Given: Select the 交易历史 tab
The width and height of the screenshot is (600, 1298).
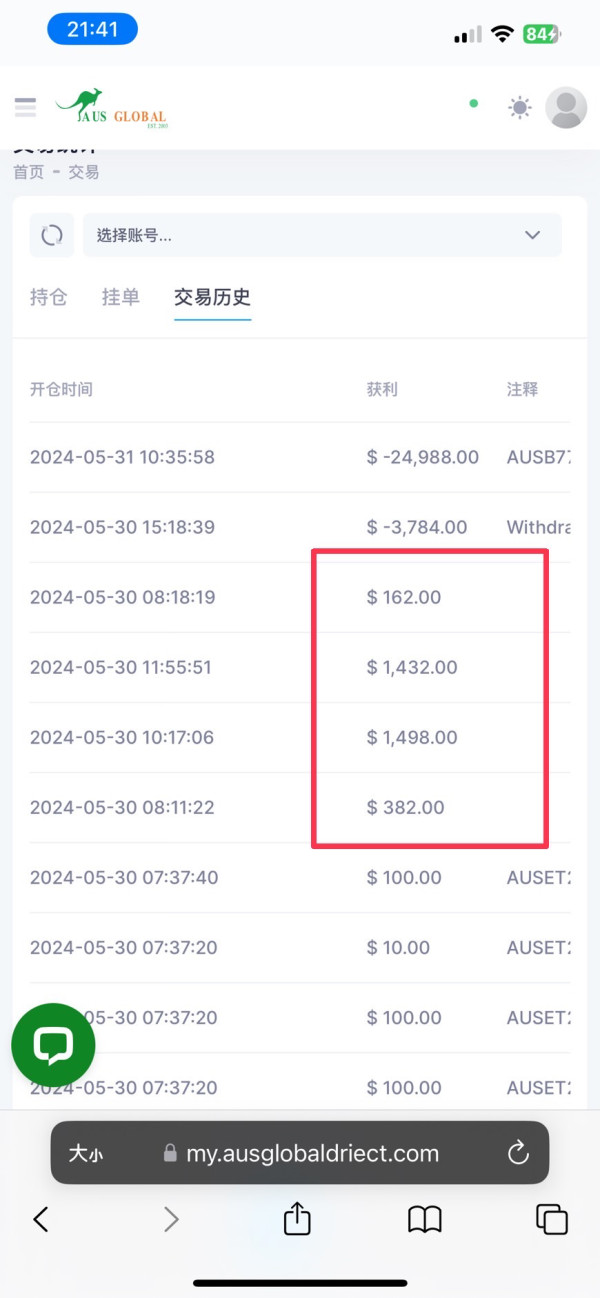Looking at the screenshot, I should pyautogui.click(x=212, y=297).
